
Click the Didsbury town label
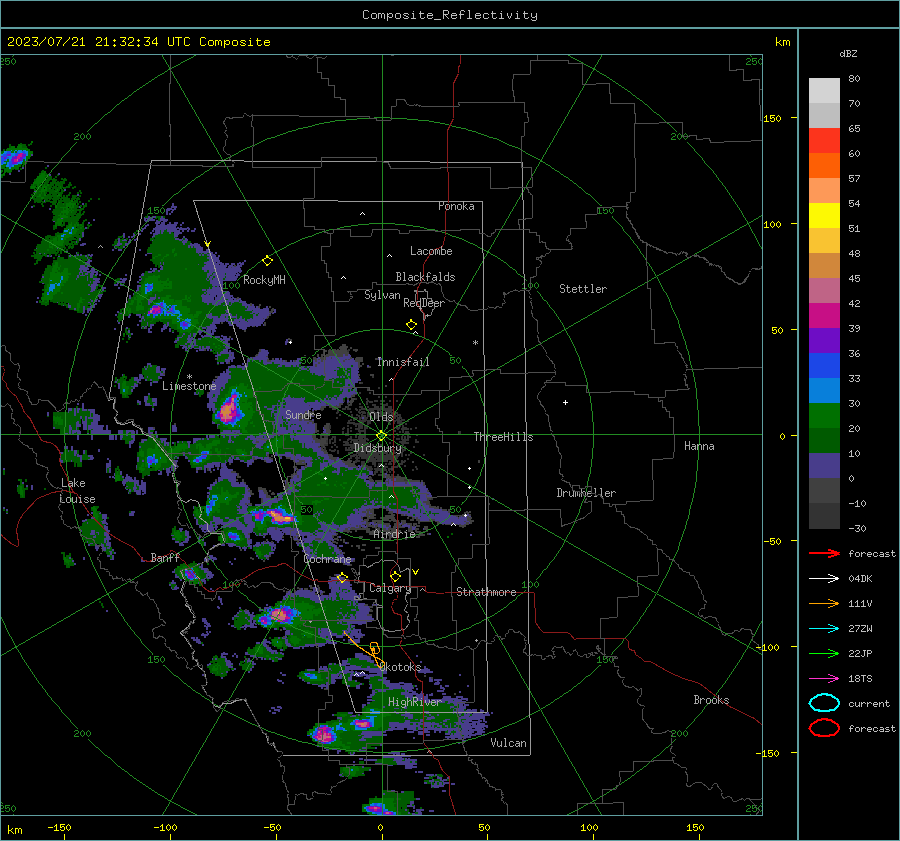click(377, 448)
